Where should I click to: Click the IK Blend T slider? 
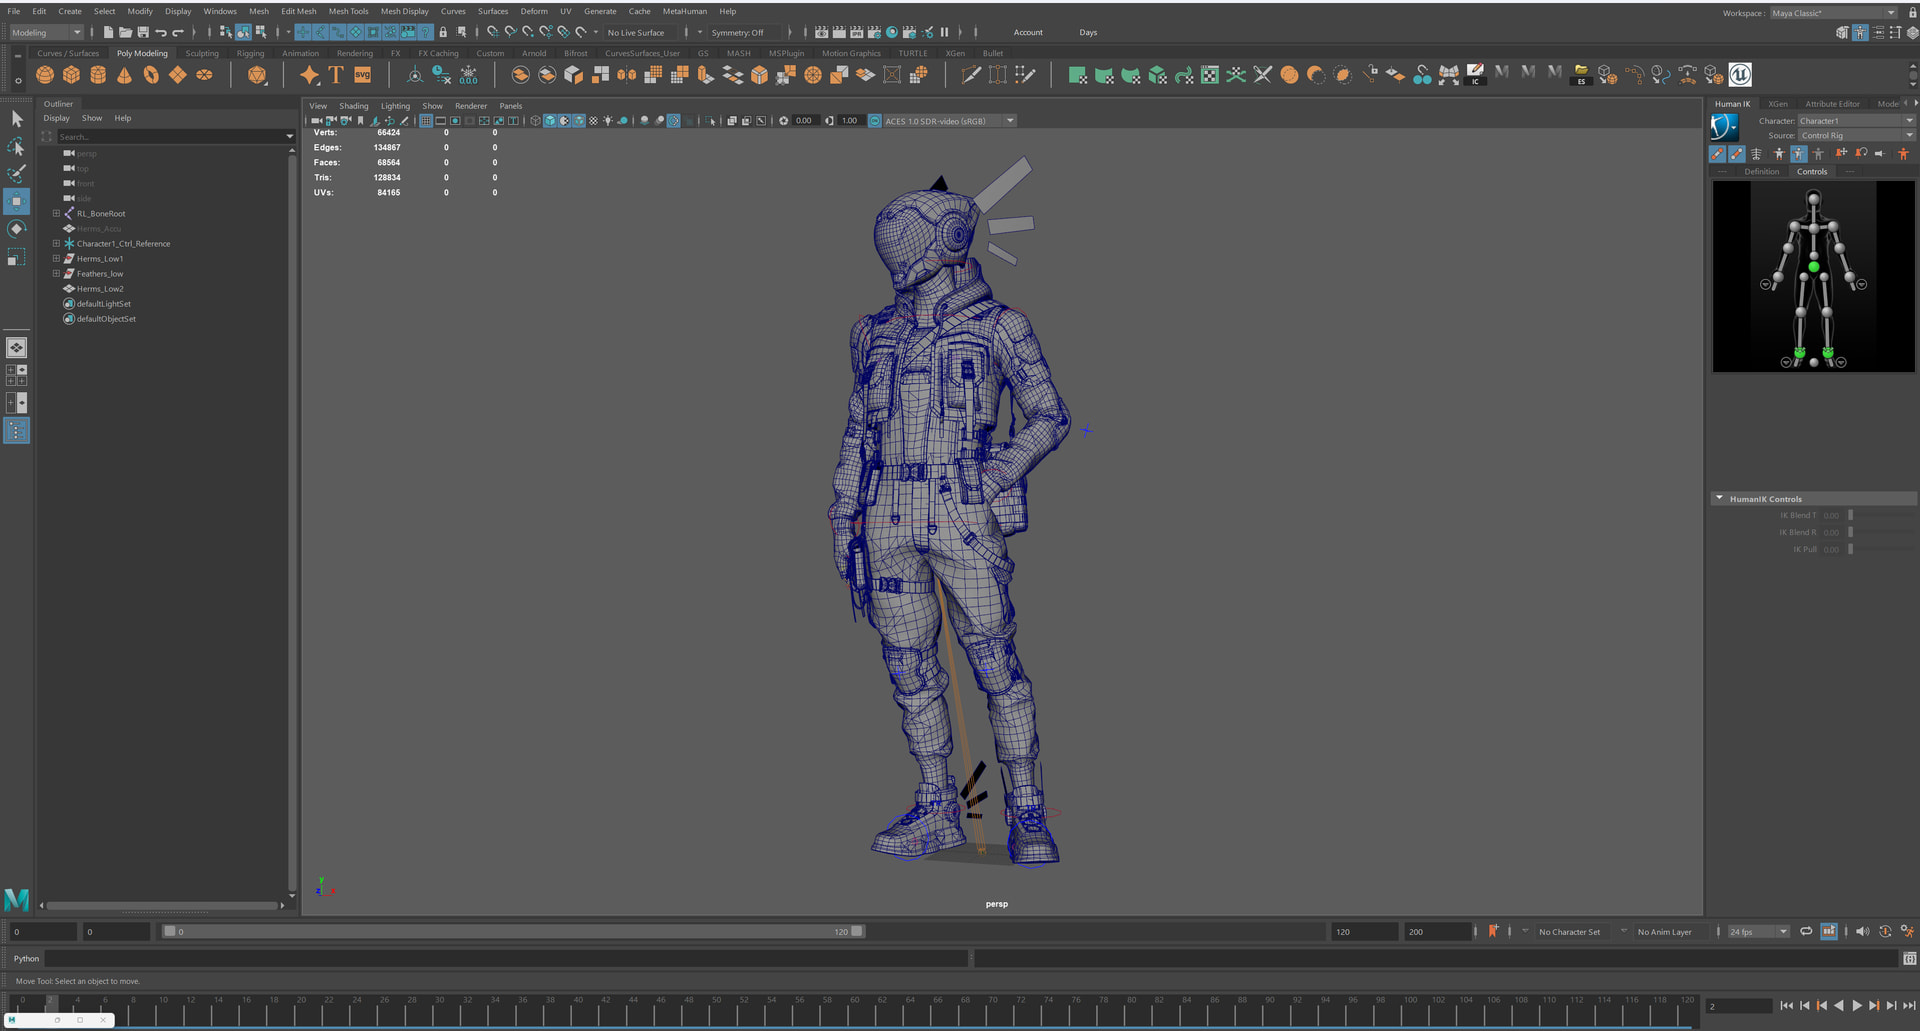coord(1851,516)
